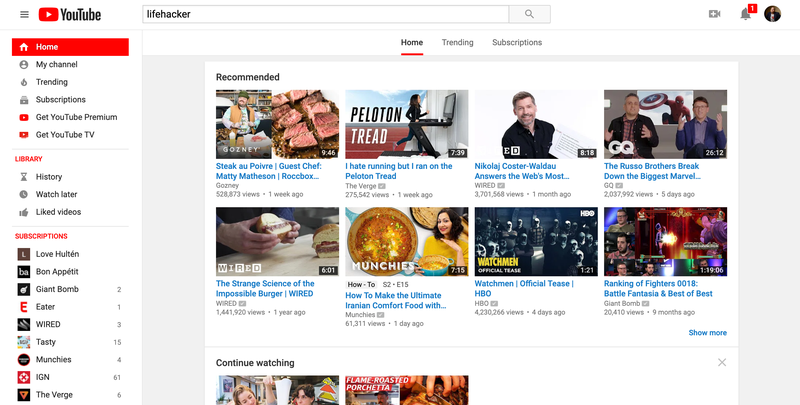This screenshot has width=800, height=405.
Task: Click the Impossible Burger WIRED thumbnail
Action: pyautogui.click(x=277, y=242)
